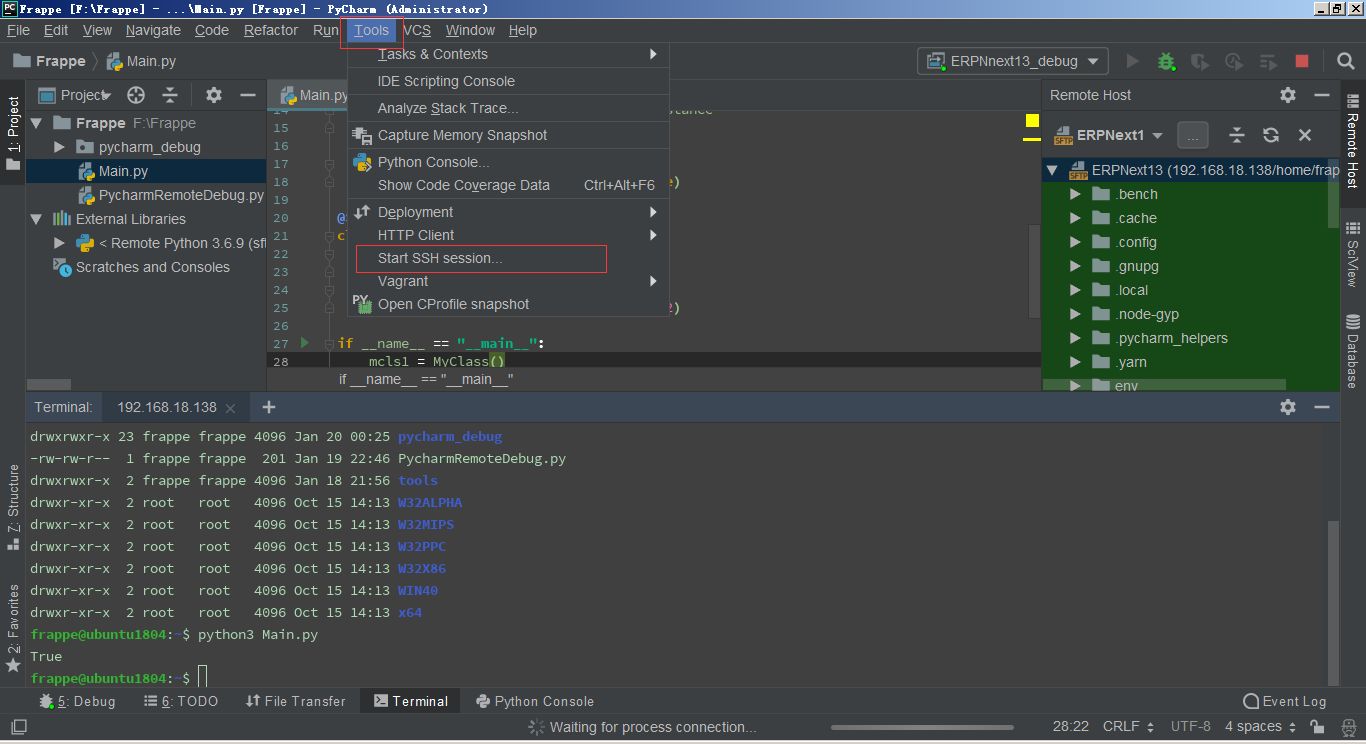Run with Coverage toolbar icon
Image resolution: width=1366 pixels, height=744 pixels.
tap(1200, 61)
